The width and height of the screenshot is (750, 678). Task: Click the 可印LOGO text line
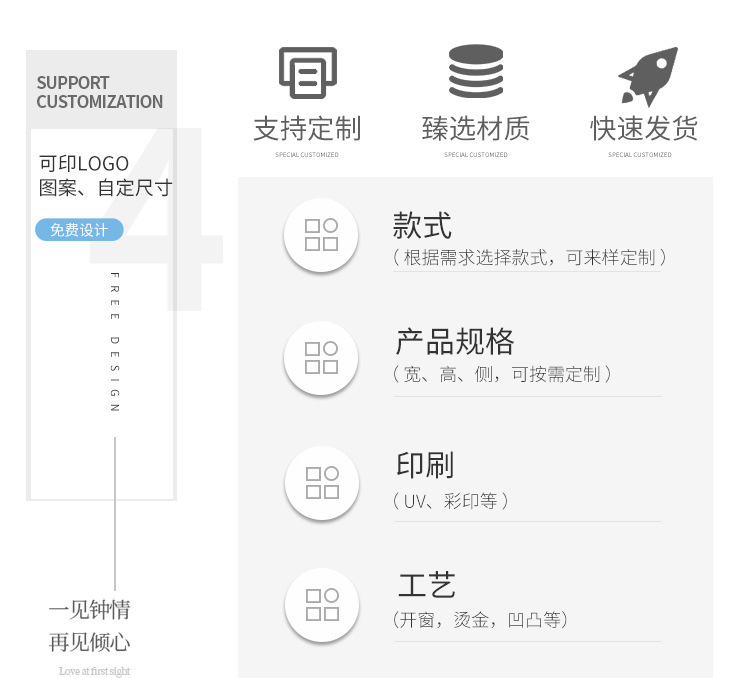click(84, 163)
